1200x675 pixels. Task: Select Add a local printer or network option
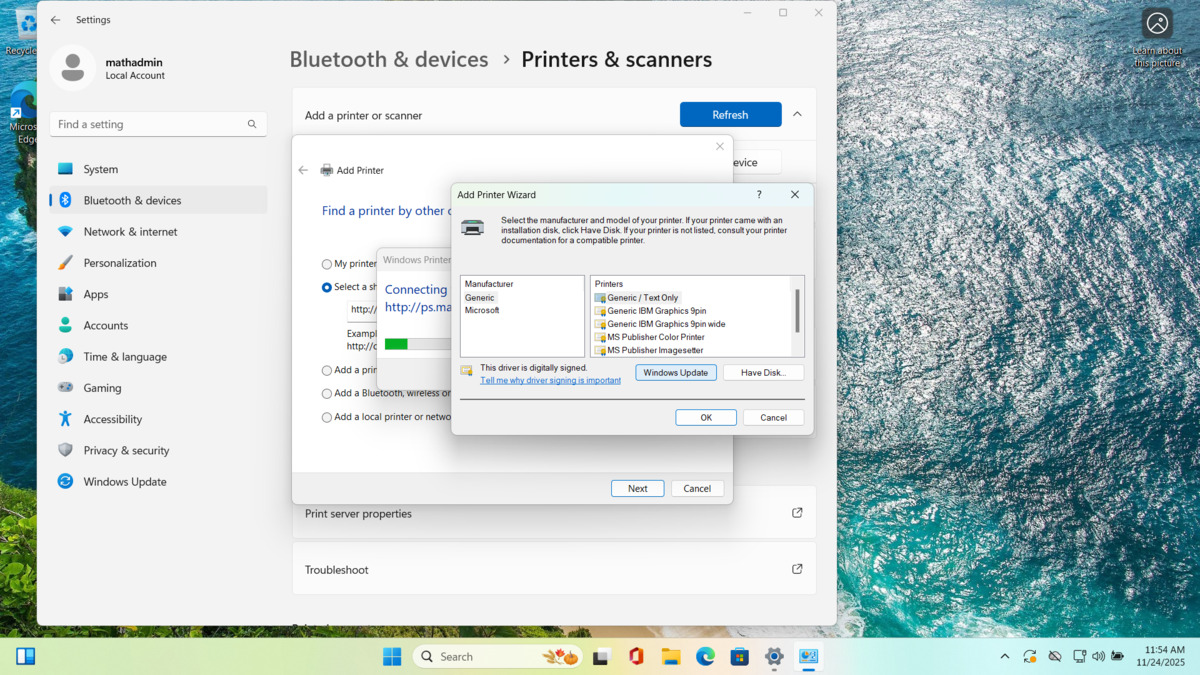pyautogui.click(x=326, y=417)
